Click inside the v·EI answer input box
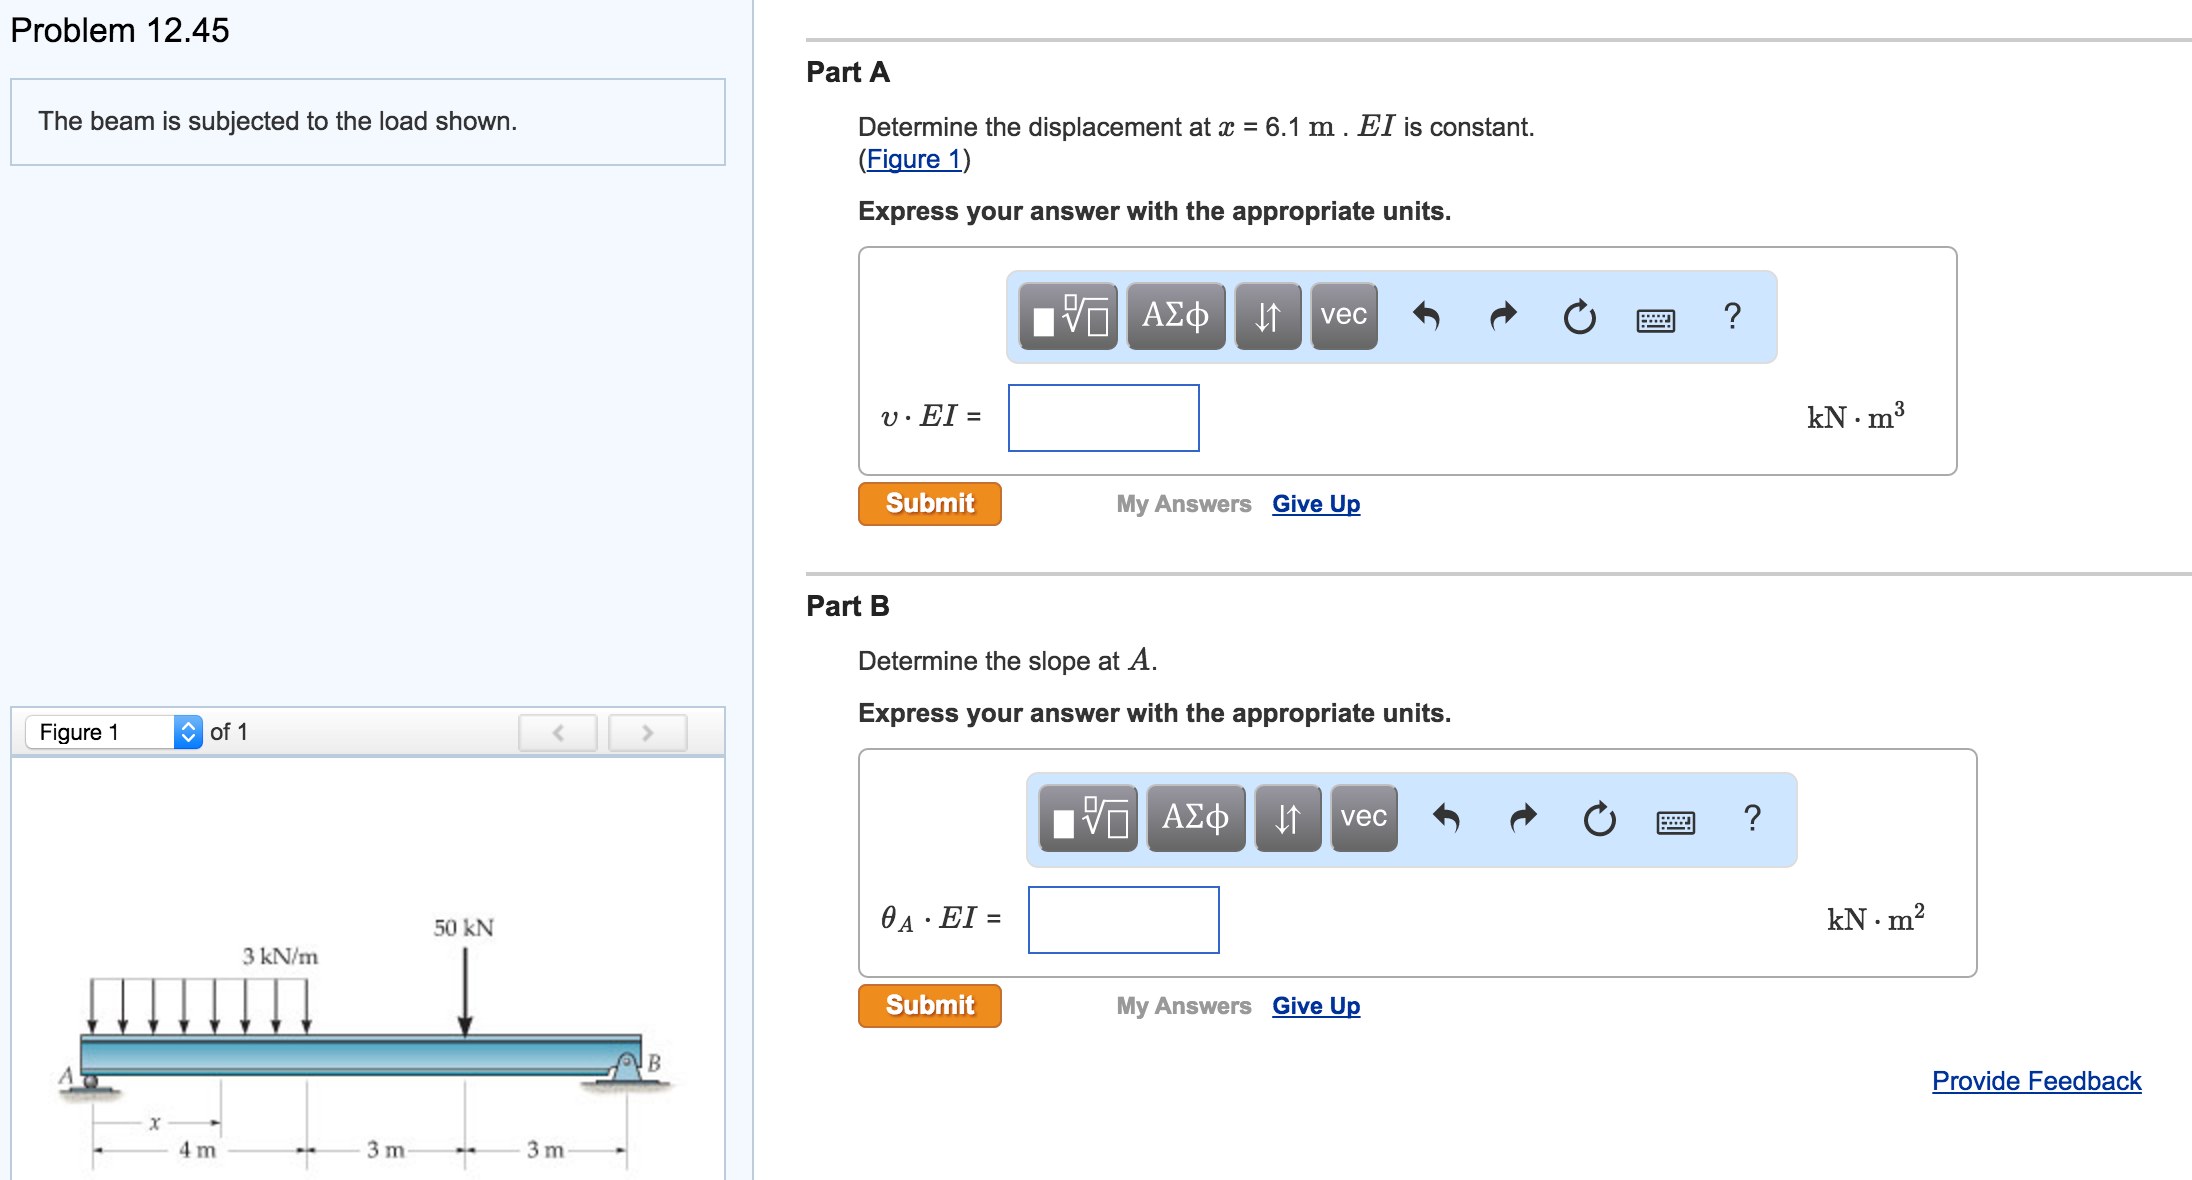Screen dimensions: 2192x1180 (1103, 418)
